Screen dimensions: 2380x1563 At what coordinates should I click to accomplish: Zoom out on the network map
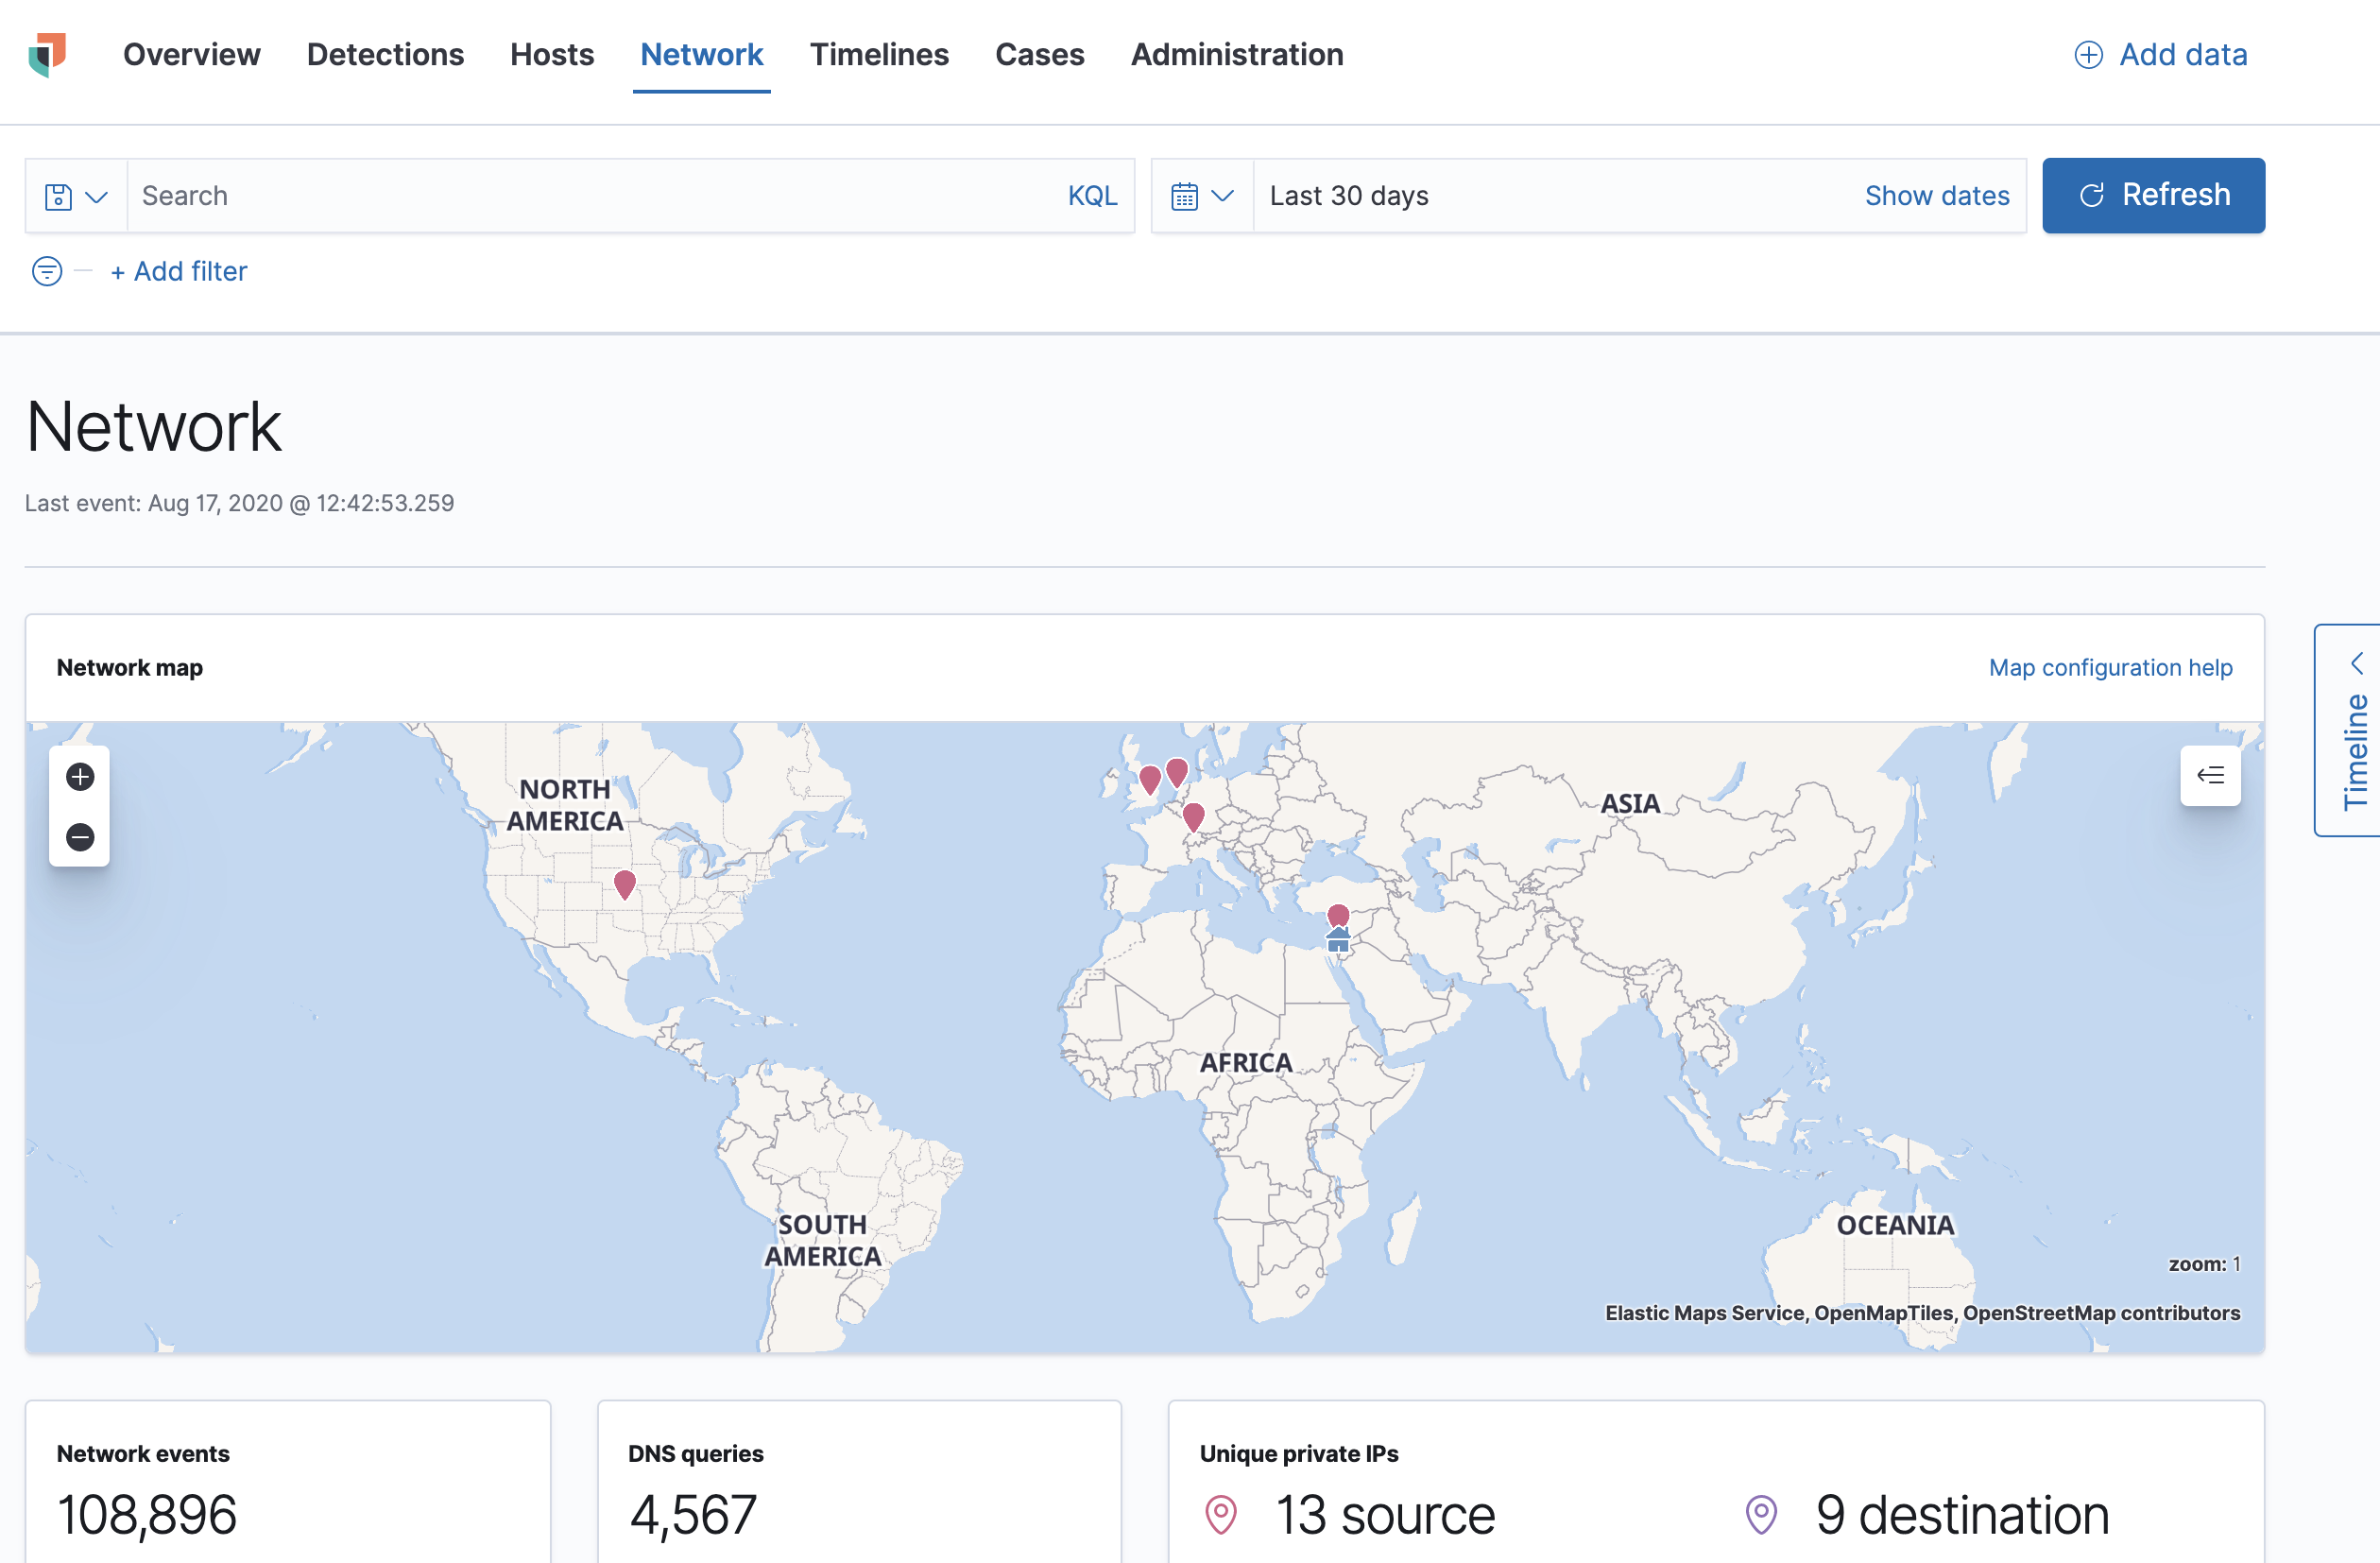coord(80,837)
